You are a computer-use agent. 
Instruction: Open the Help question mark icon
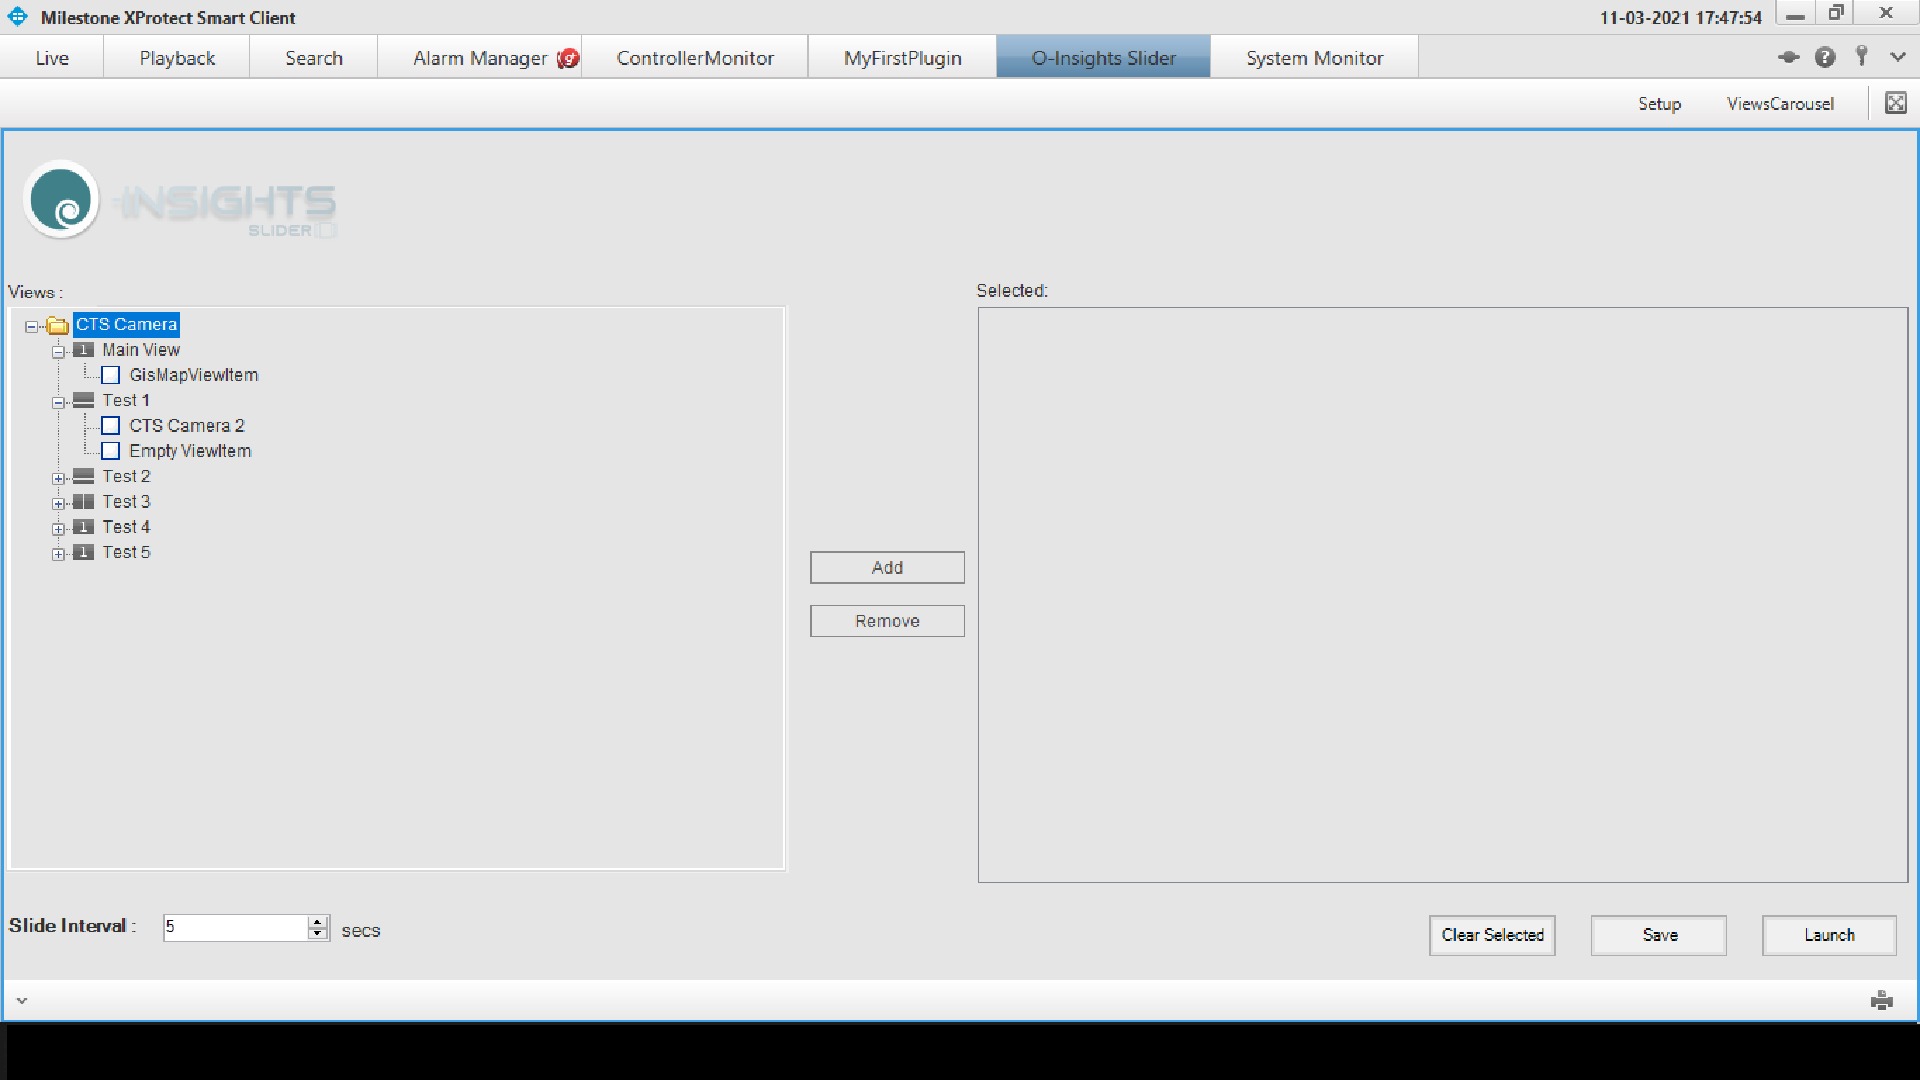[x=1825, y=57]
